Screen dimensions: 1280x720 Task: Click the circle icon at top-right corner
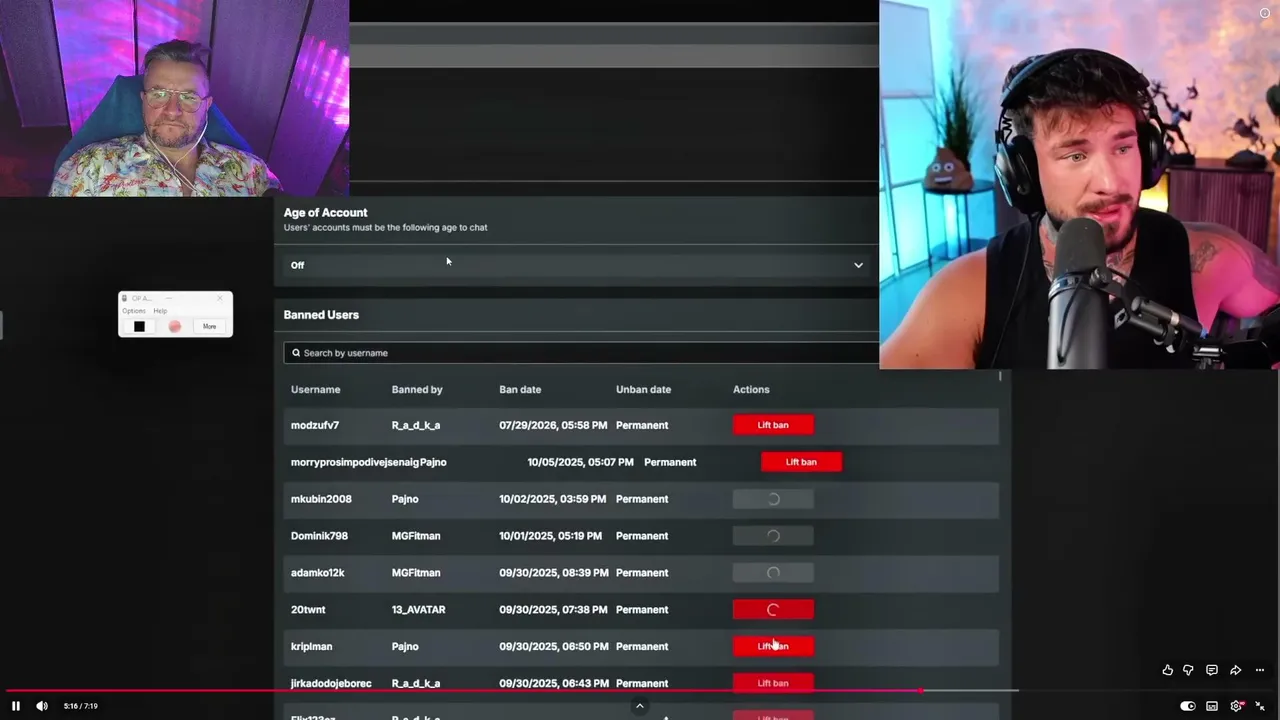pyautogui.click(x=1264, y=13)
